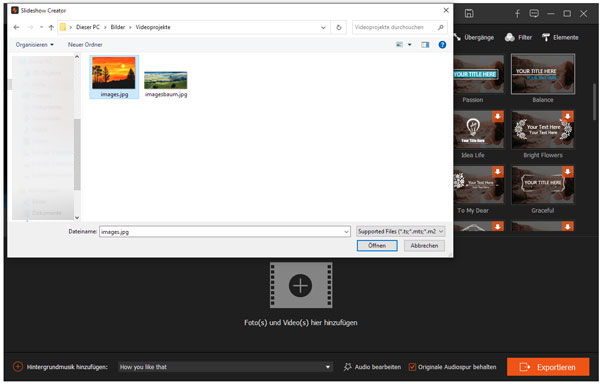
Task: Click the add background music plus icon
Action: pyautogui.click(x=18, y=367)
